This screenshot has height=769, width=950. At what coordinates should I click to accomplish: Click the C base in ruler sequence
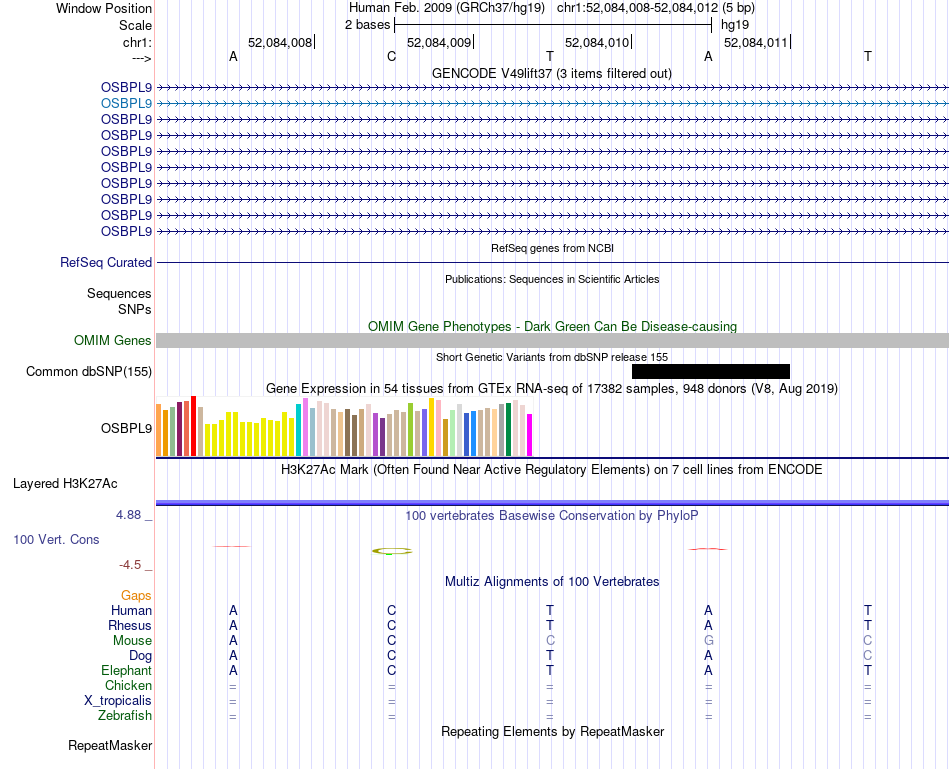[391, 56]
